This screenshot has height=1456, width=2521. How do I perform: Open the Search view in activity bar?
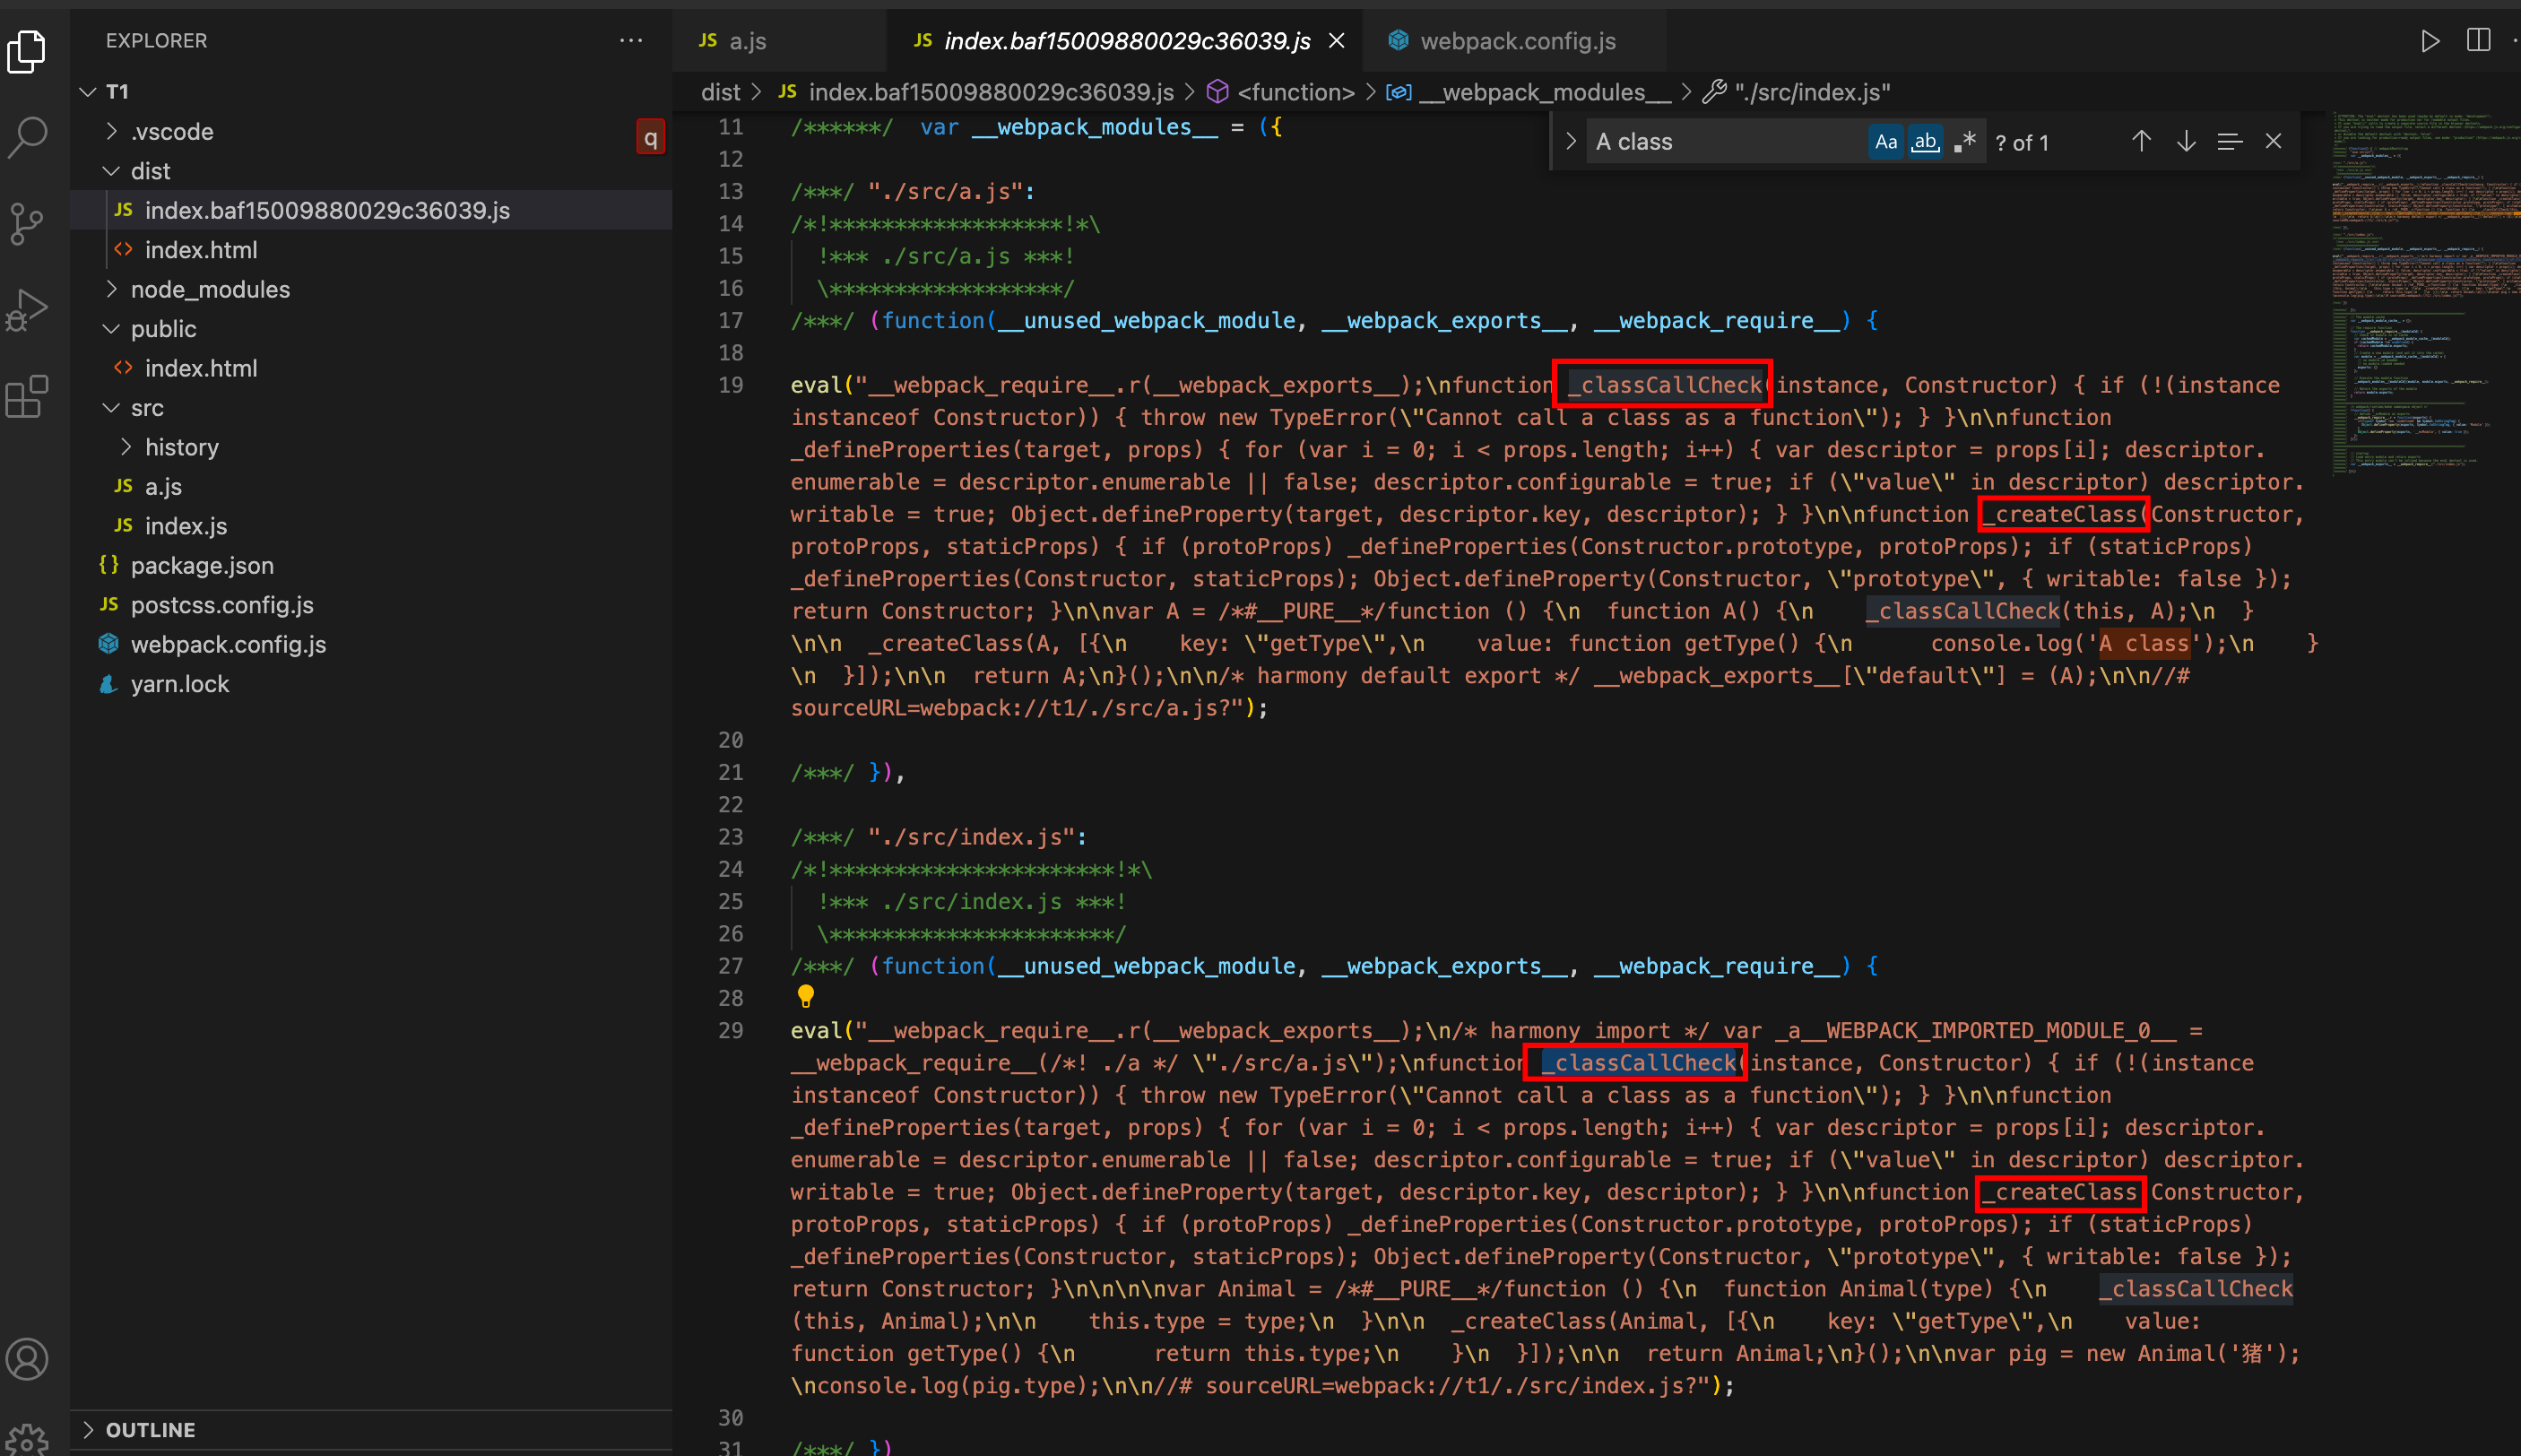click(x=27, y=138)
